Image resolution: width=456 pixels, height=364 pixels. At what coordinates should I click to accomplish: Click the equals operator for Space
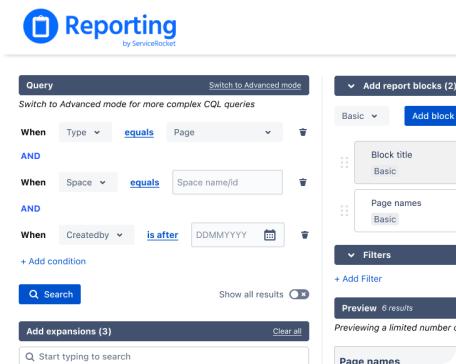click(145, 182)
